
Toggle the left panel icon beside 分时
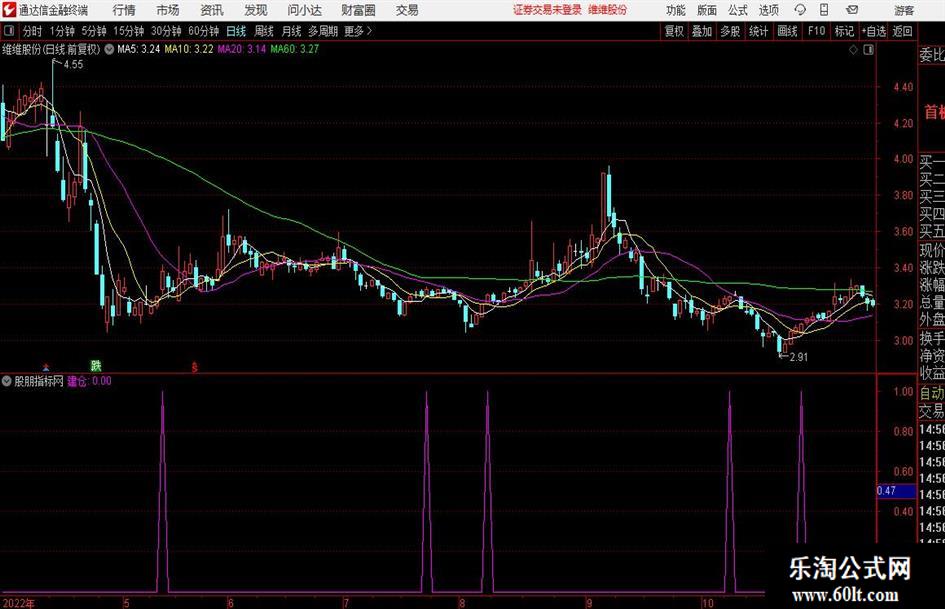tap(9, 31)
